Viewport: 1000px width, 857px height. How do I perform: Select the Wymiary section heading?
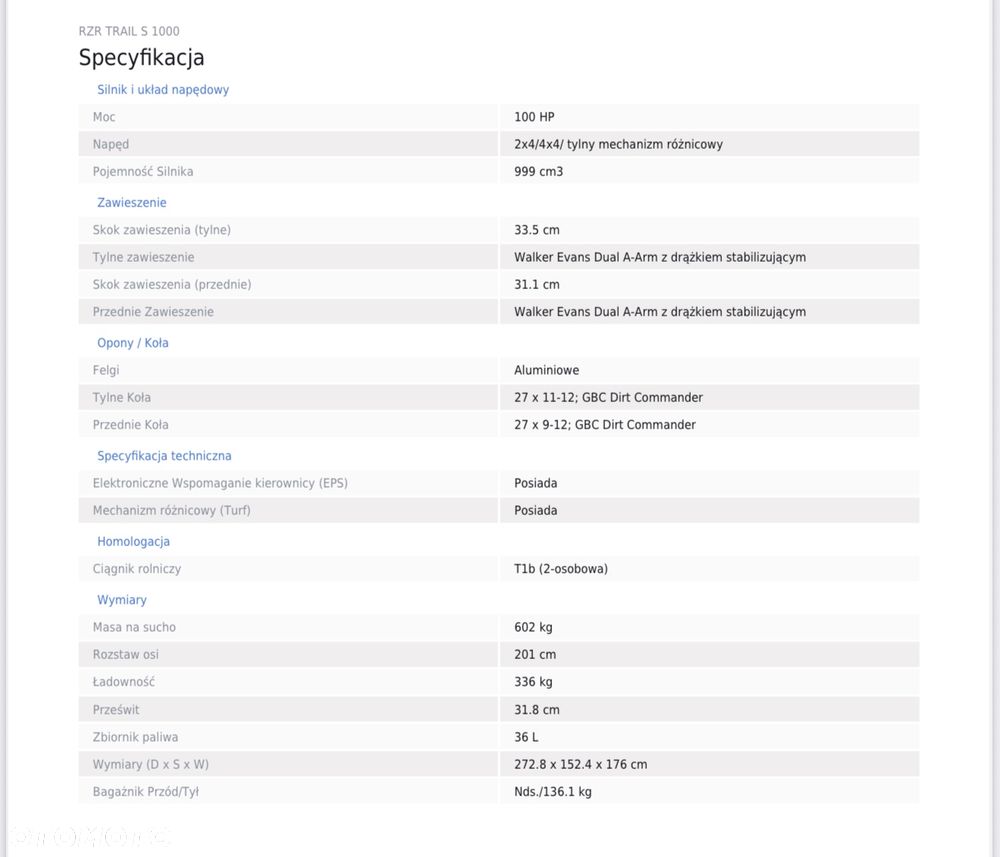click(122, 600)
